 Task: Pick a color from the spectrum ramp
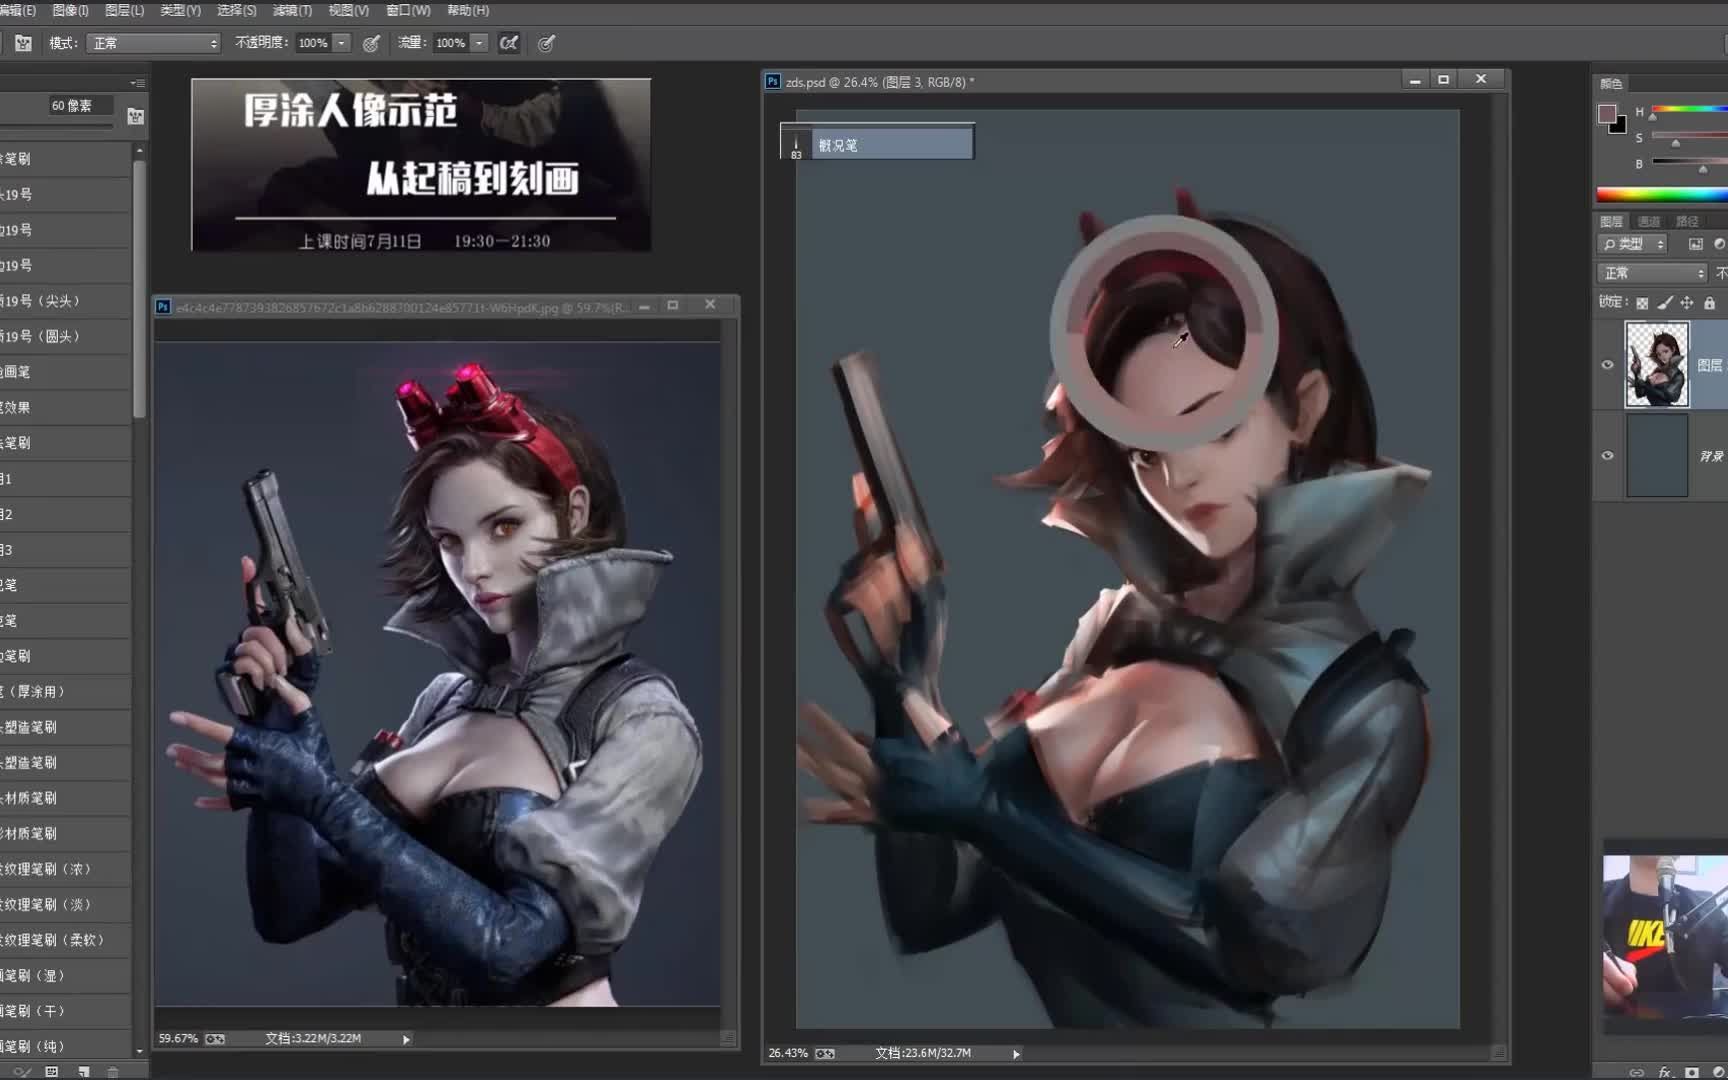click(1662, 194)
